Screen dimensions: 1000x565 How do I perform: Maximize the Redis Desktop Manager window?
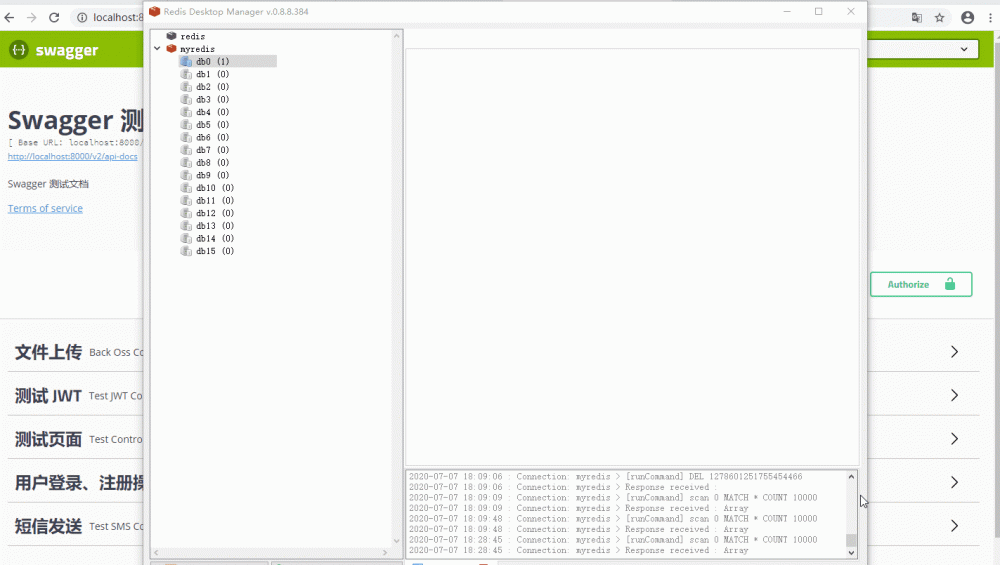[x=819, y=11]
